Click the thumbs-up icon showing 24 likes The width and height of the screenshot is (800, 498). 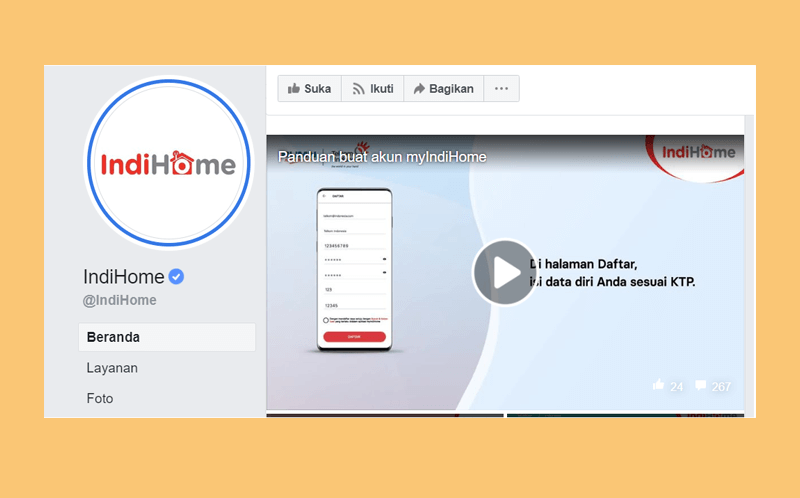(659, 385)
